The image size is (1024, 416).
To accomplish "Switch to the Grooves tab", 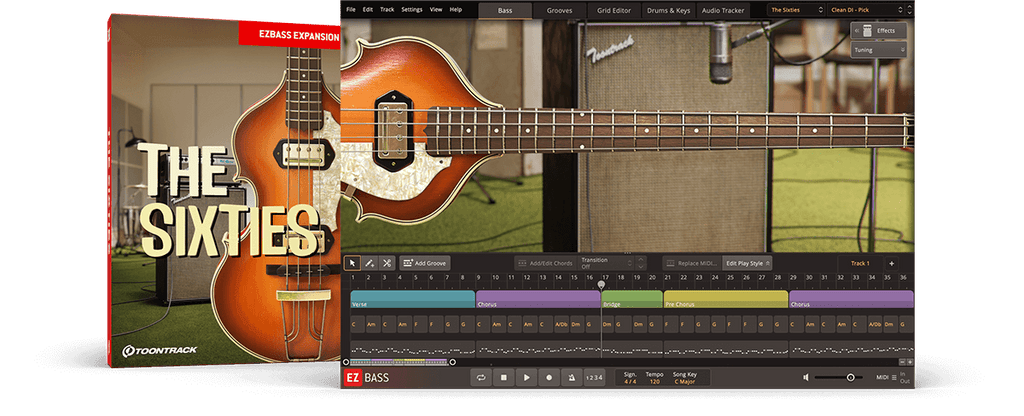I will (x=560, y=10).
